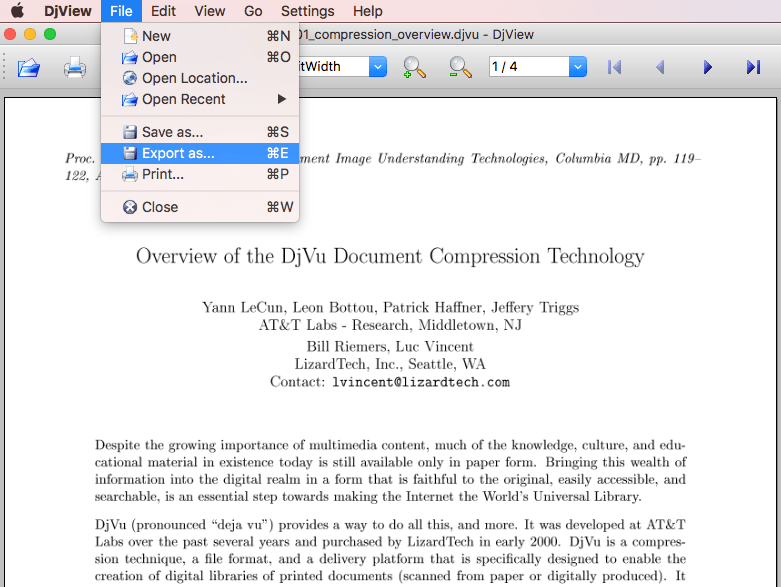Viewport: 781px width, 587px height.
Task: Click the File menu bar item
Action: coord(121,11)
